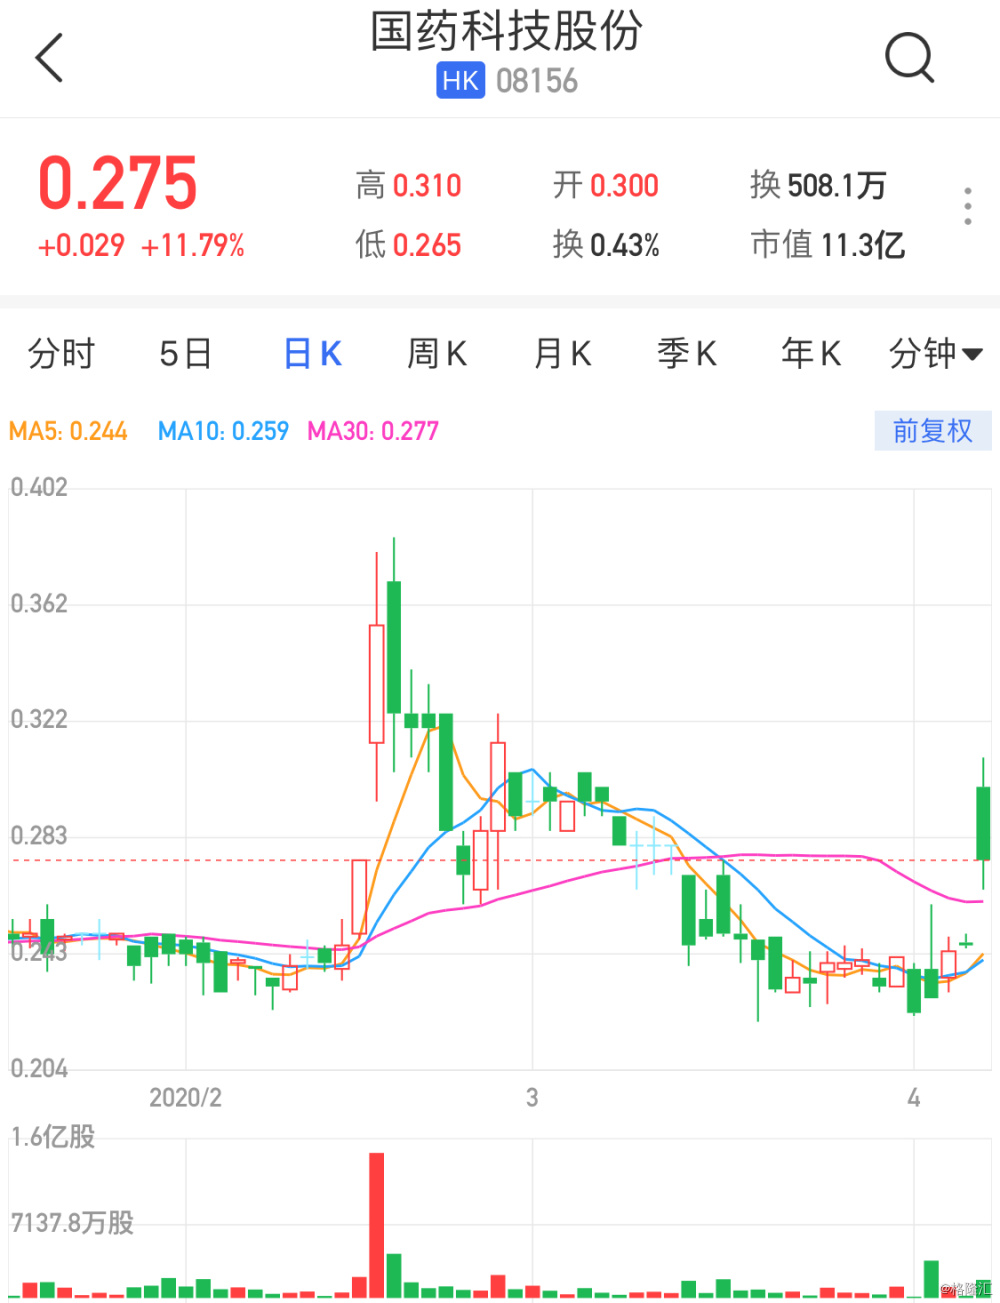Tap the MA5: 0.244 indicator label
This screenshot has height=1303, width=1000.
click(68, 431)
